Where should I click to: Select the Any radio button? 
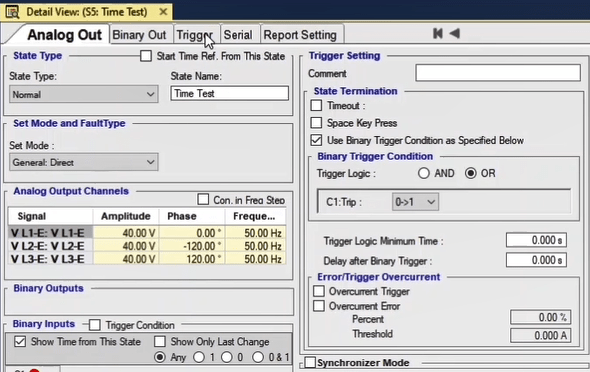pos(160,357)
